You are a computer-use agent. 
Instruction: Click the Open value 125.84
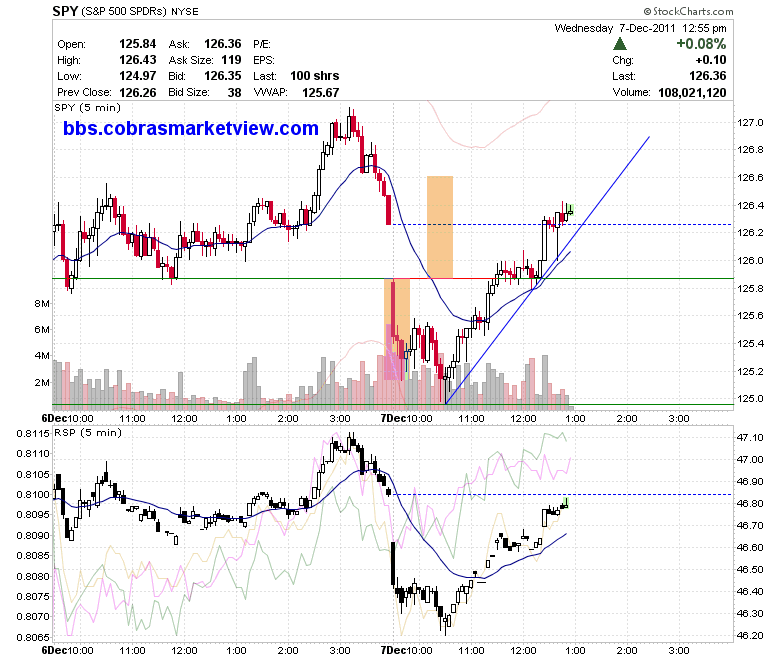tap(137, 44)
